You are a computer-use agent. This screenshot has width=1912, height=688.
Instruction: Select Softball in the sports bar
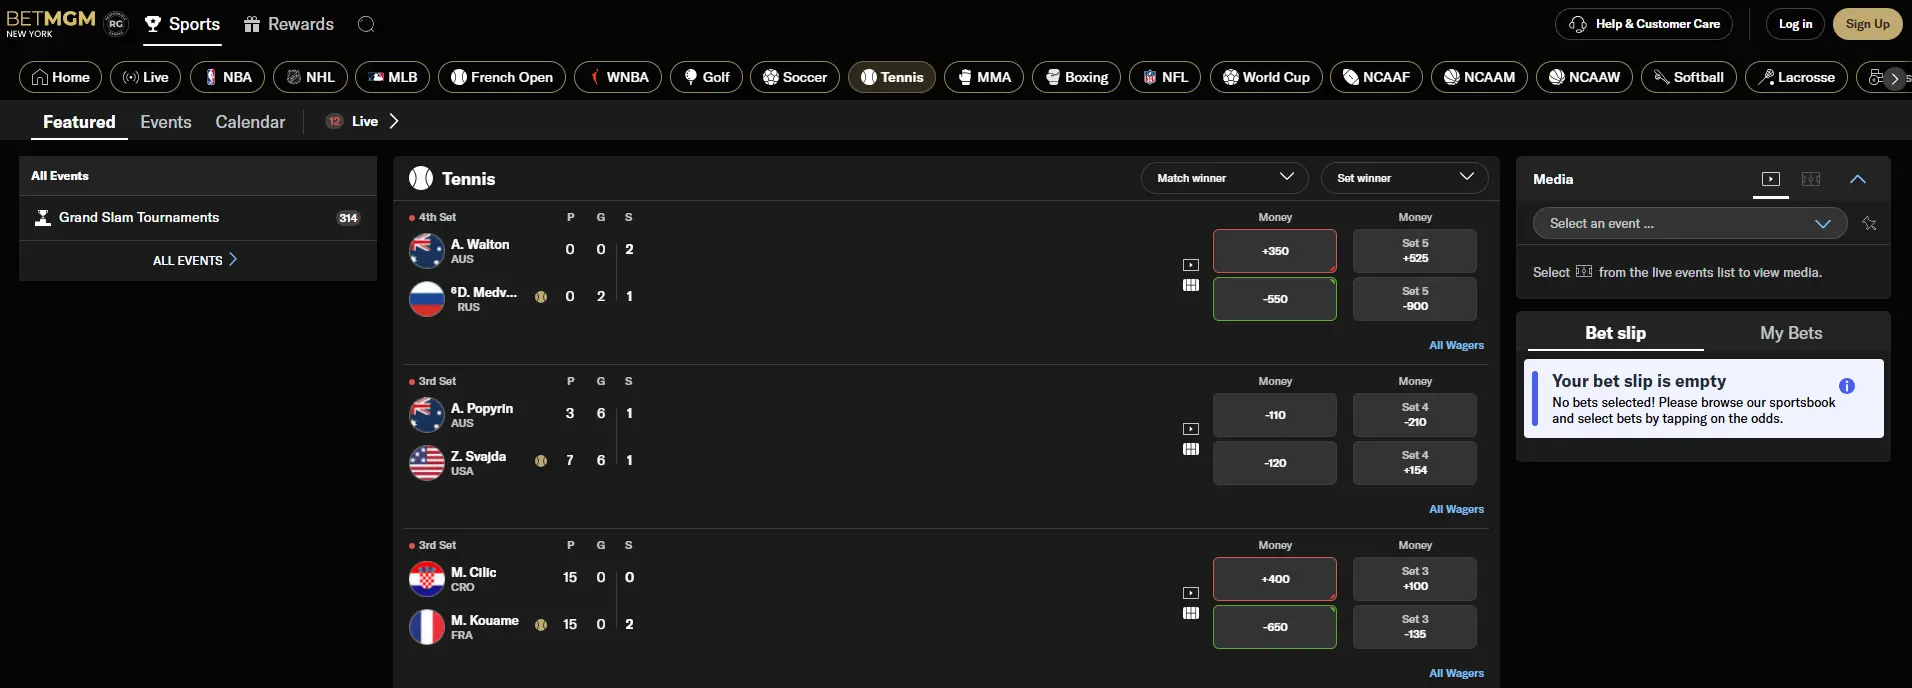coord(1689,77)
